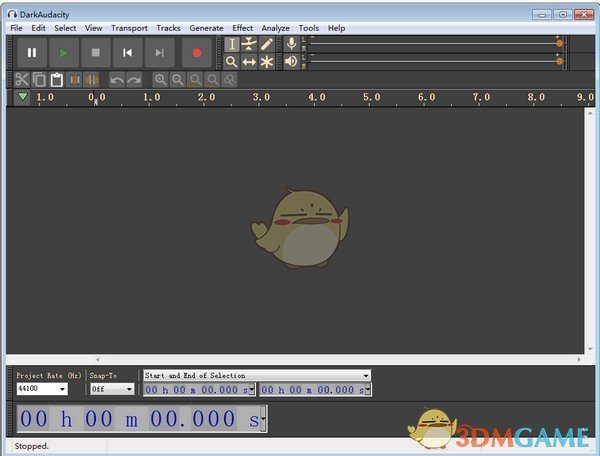Click the green triangle timeline options button
Screen dimensions: 600x456
[23, 97]
